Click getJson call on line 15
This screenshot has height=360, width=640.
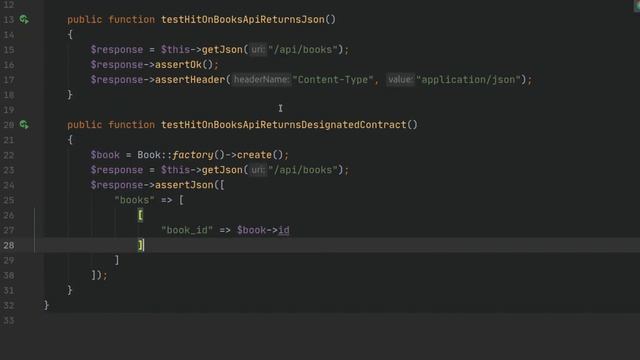[222, 50]
